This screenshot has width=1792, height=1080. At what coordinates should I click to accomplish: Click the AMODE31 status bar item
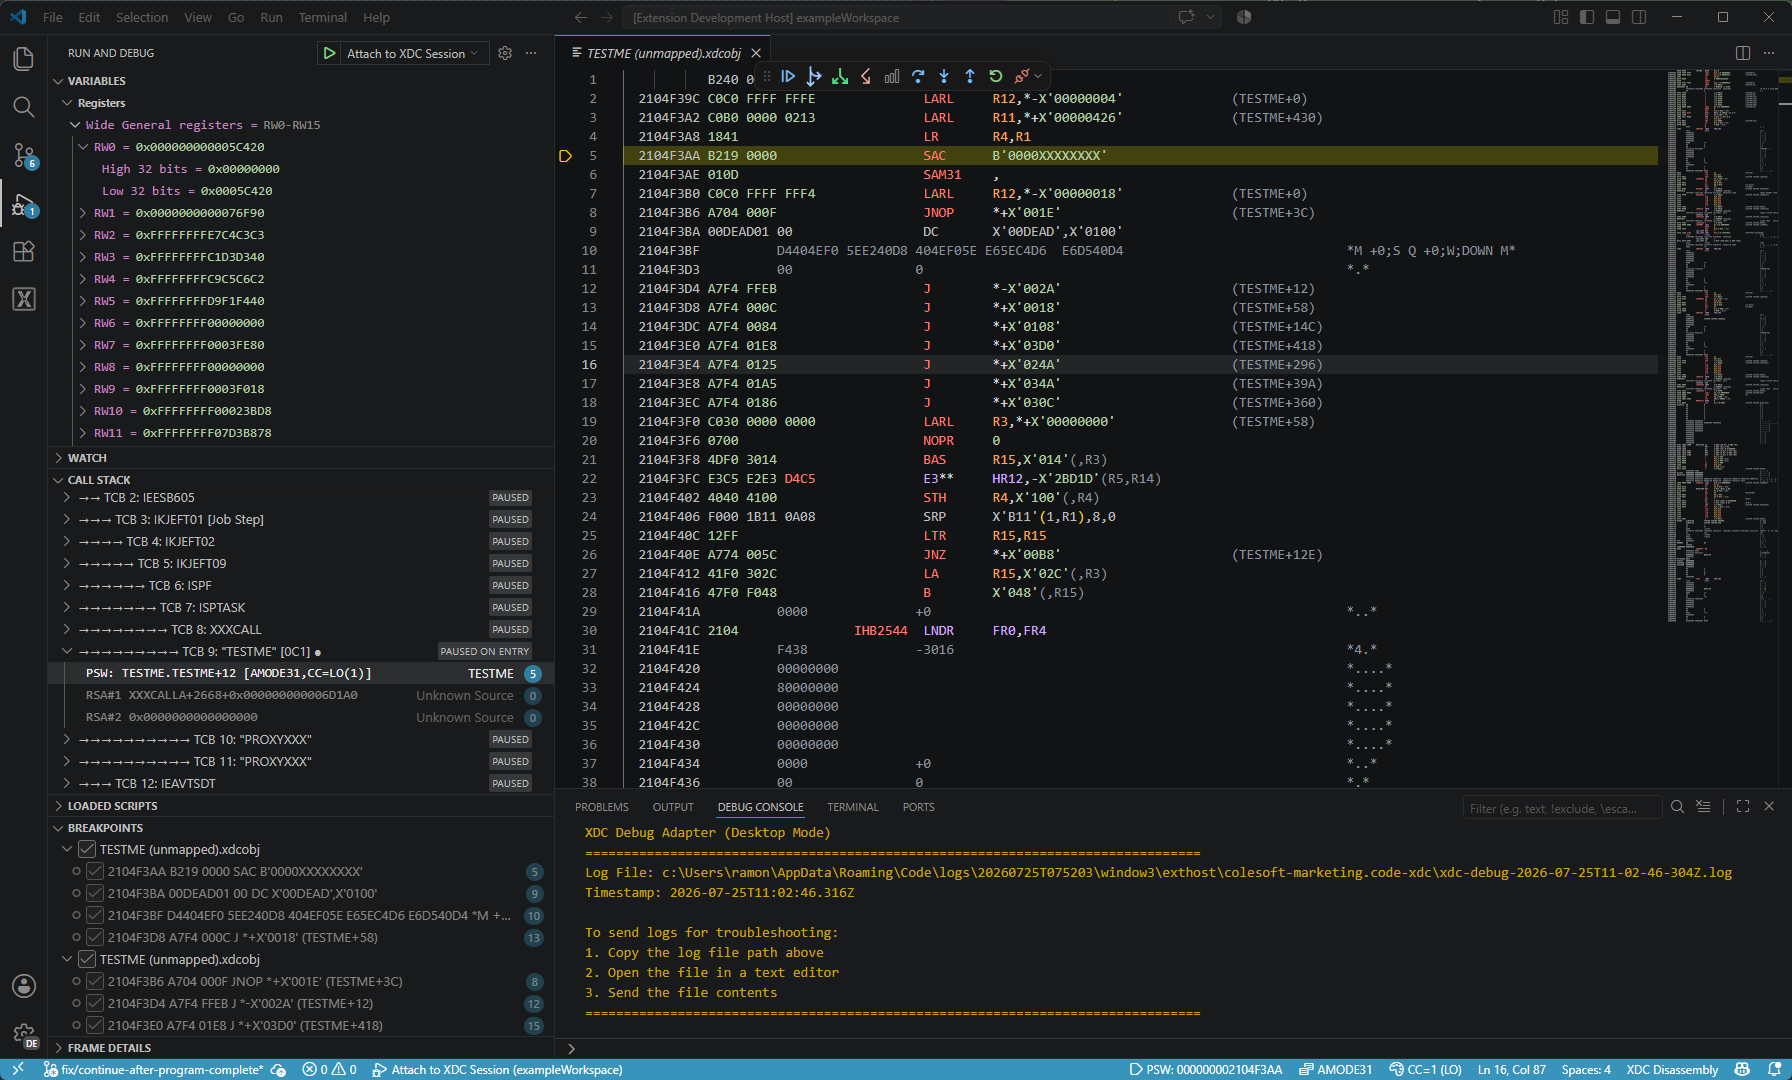1336,1069
